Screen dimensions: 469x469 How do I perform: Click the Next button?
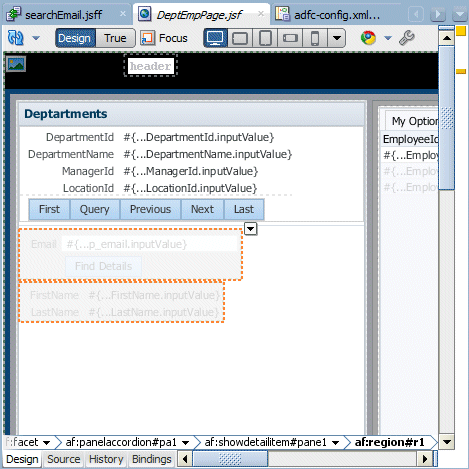tap(202, 209)
